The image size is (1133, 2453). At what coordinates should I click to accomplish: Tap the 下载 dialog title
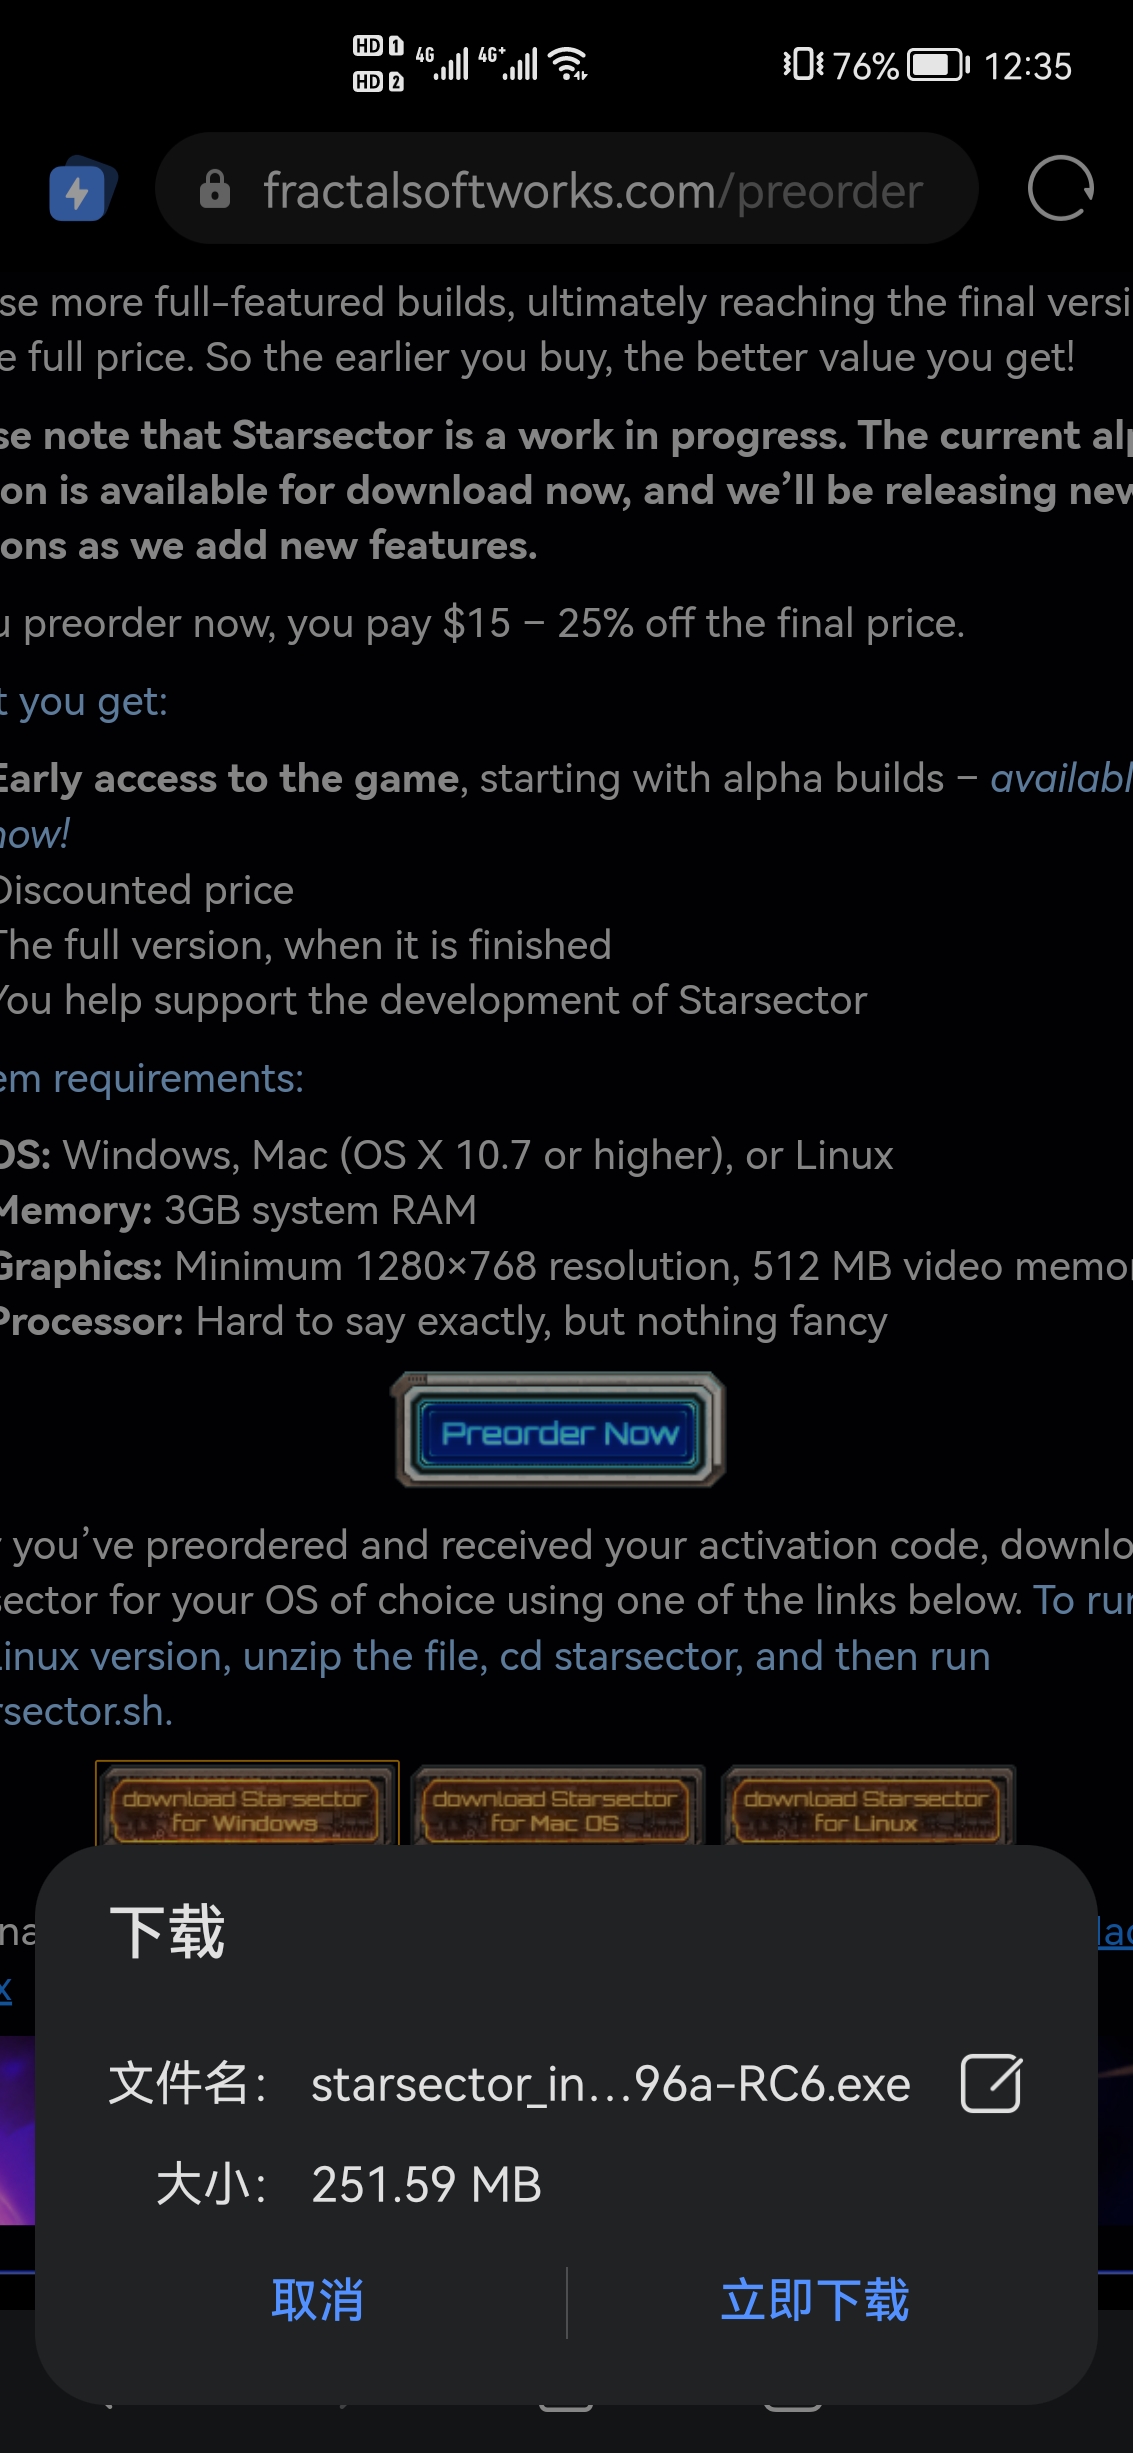tap(167, 1931)
